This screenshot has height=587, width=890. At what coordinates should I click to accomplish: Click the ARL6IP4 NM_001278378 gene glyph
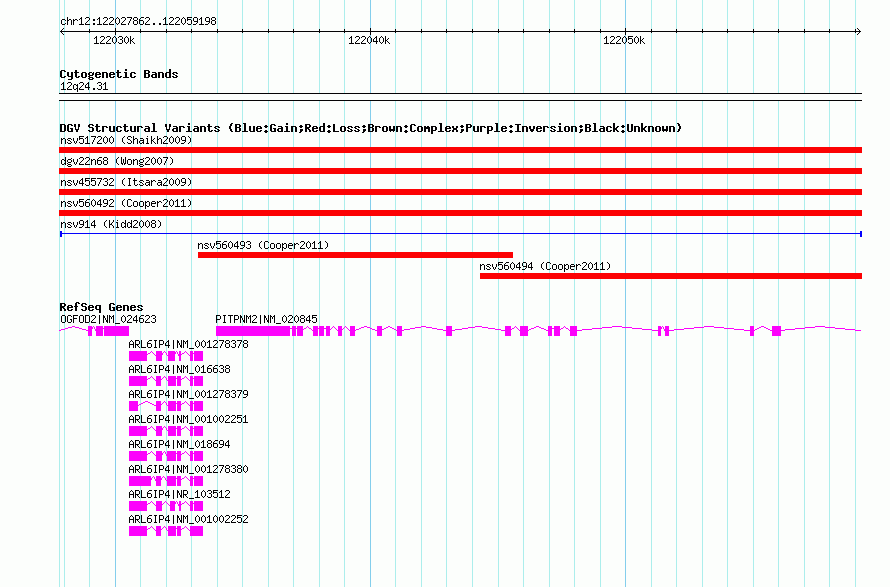point(166,356)
